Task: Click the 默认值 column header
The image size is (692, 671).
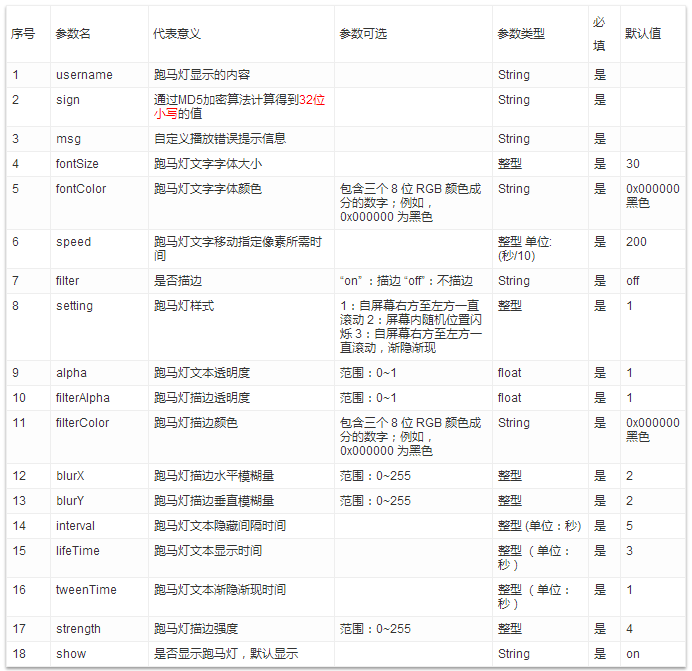Action: 643,34
